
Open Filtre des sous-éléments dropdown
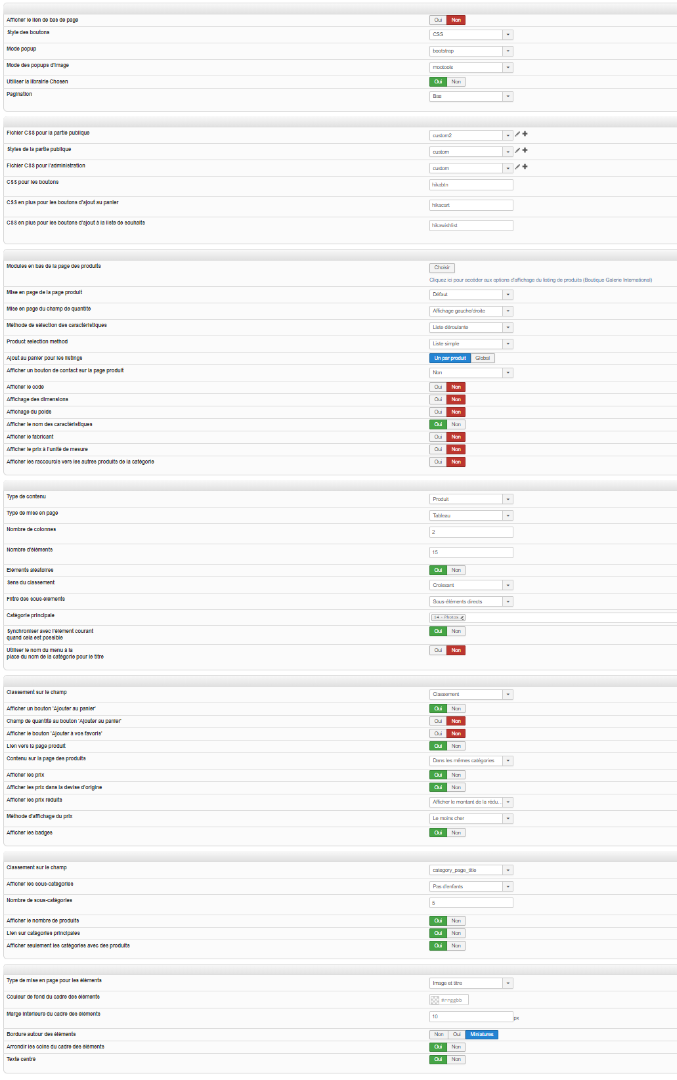coord(471,602)
